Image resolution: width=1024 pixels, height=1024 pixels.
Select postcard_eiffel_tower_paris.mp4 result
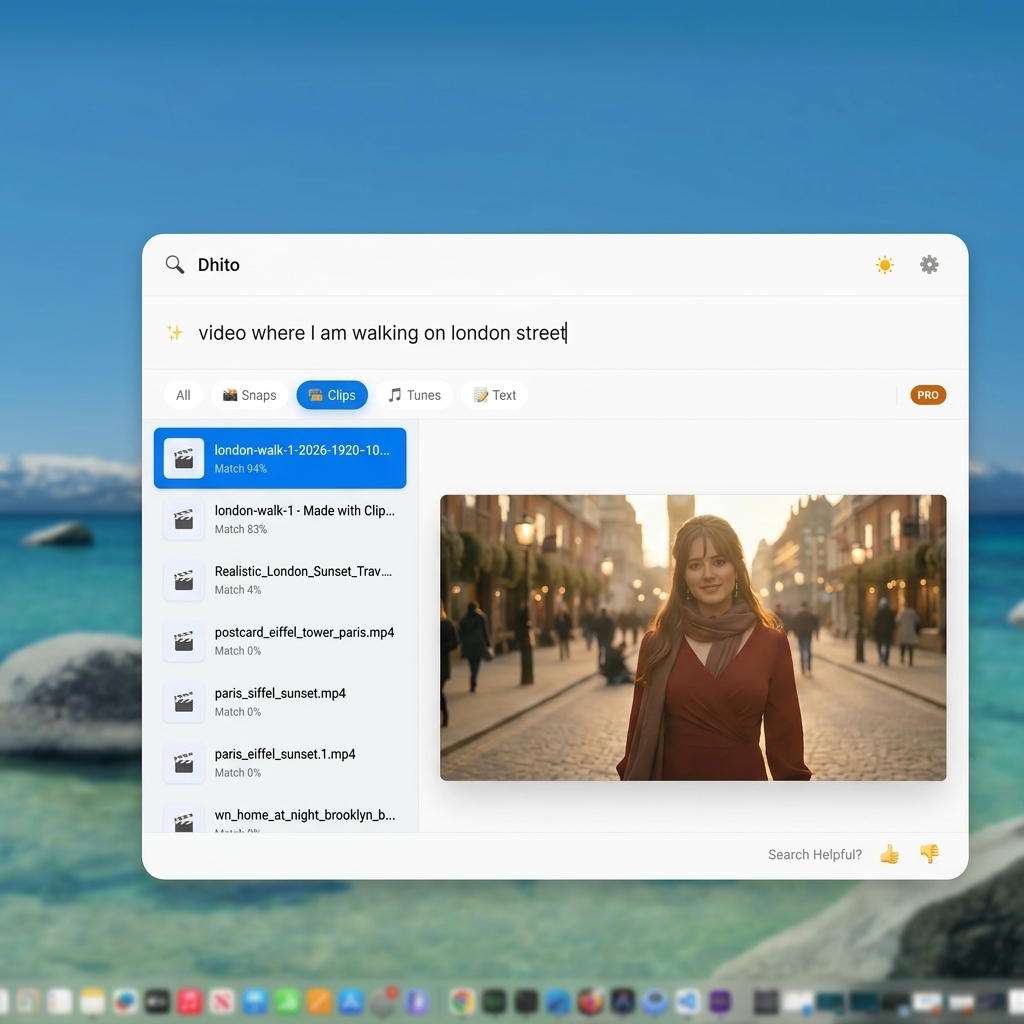click(x=280, y=641)
